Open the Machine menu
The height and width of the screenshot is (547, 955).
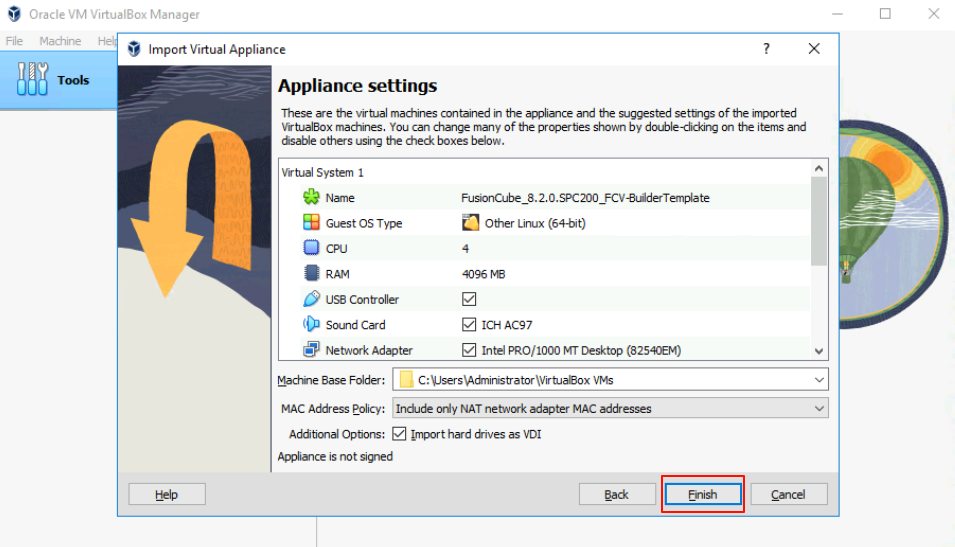pyautogui.click(x=60, y=41)
